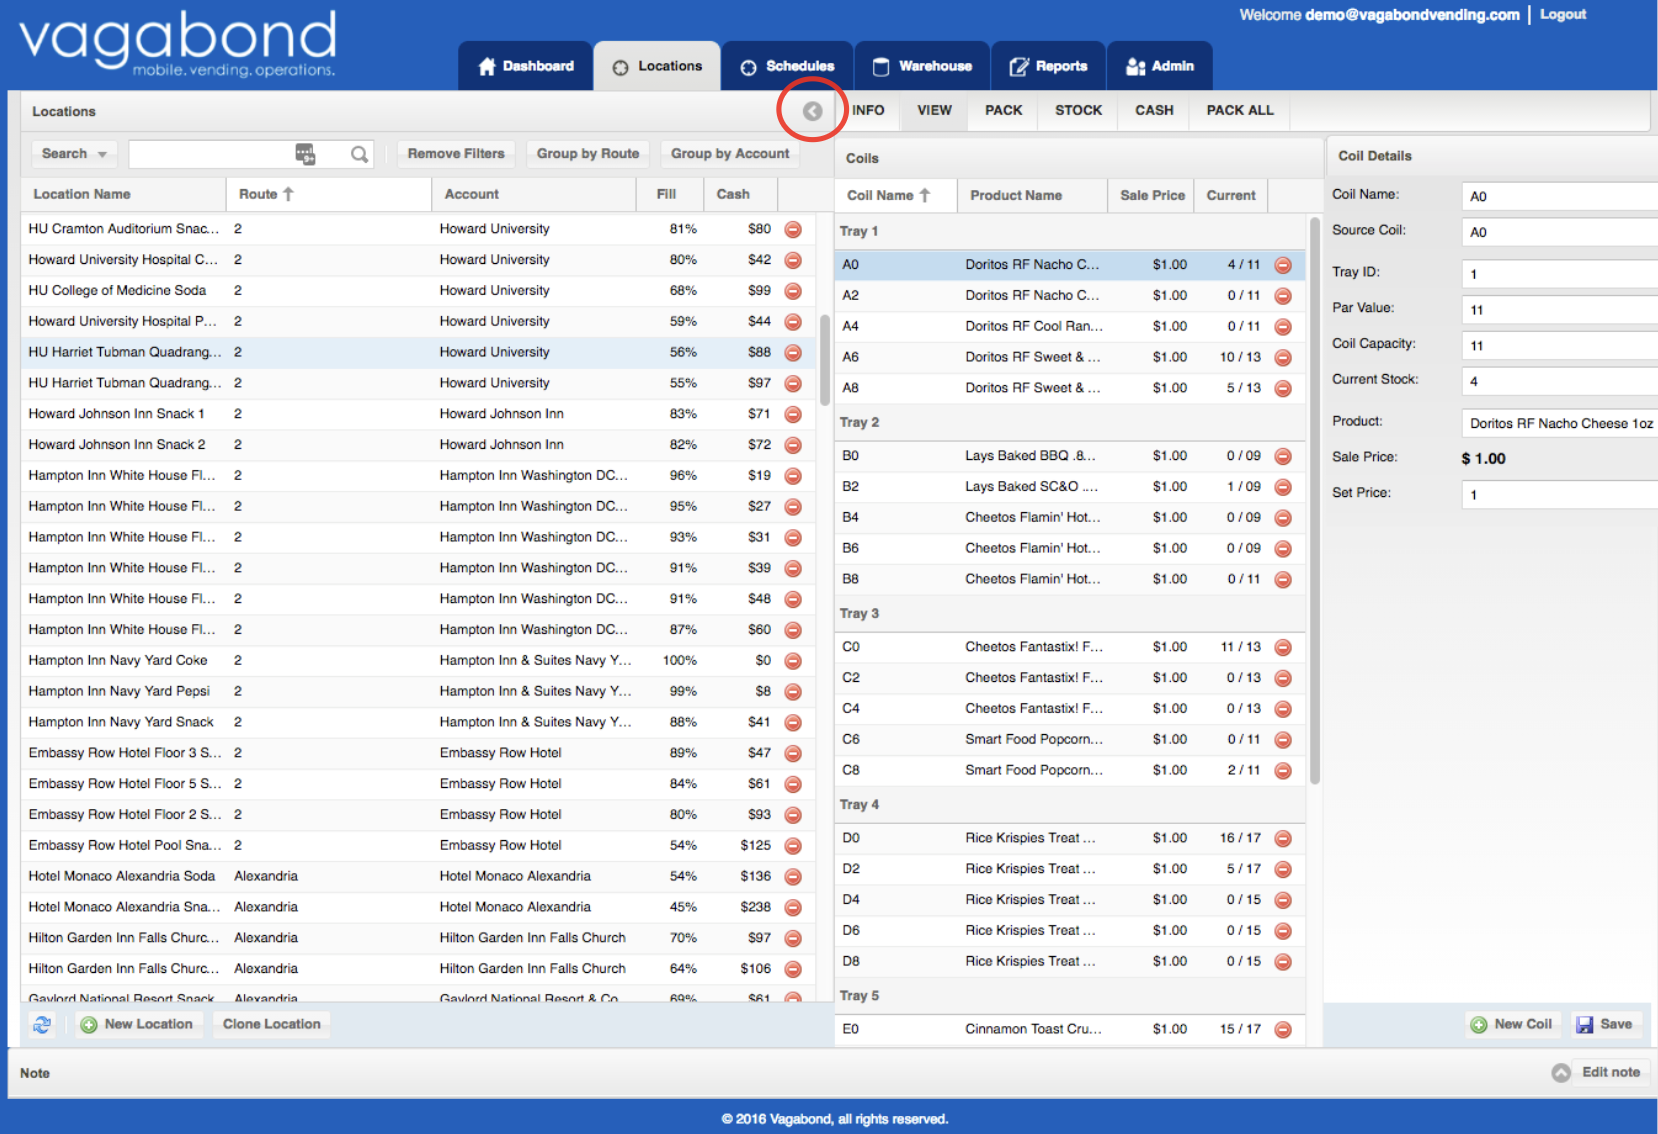The height and width of the screenshot is (1134, 1658).
Task: Sort by Location Name column header
Action: point(123,194)
